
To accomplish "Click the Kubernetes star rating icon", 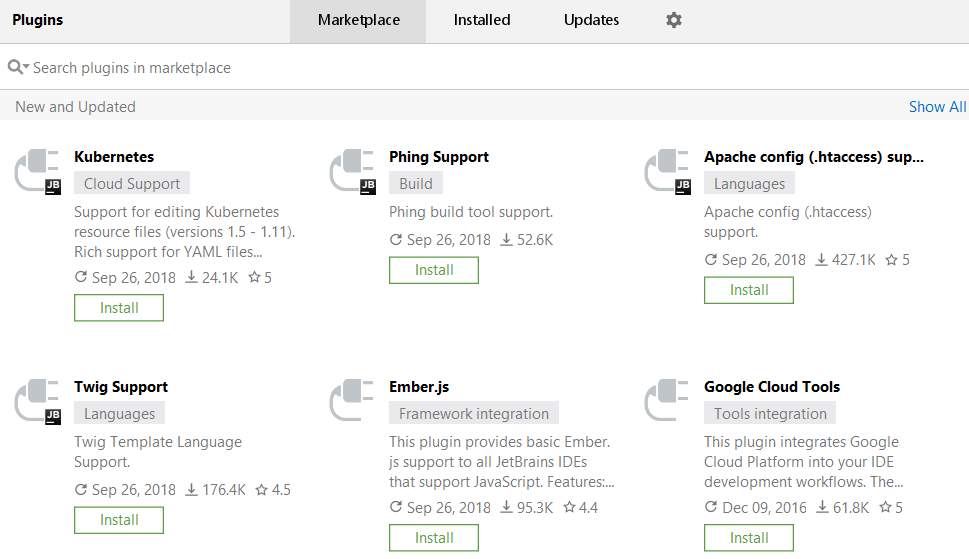I will (254, 277).
